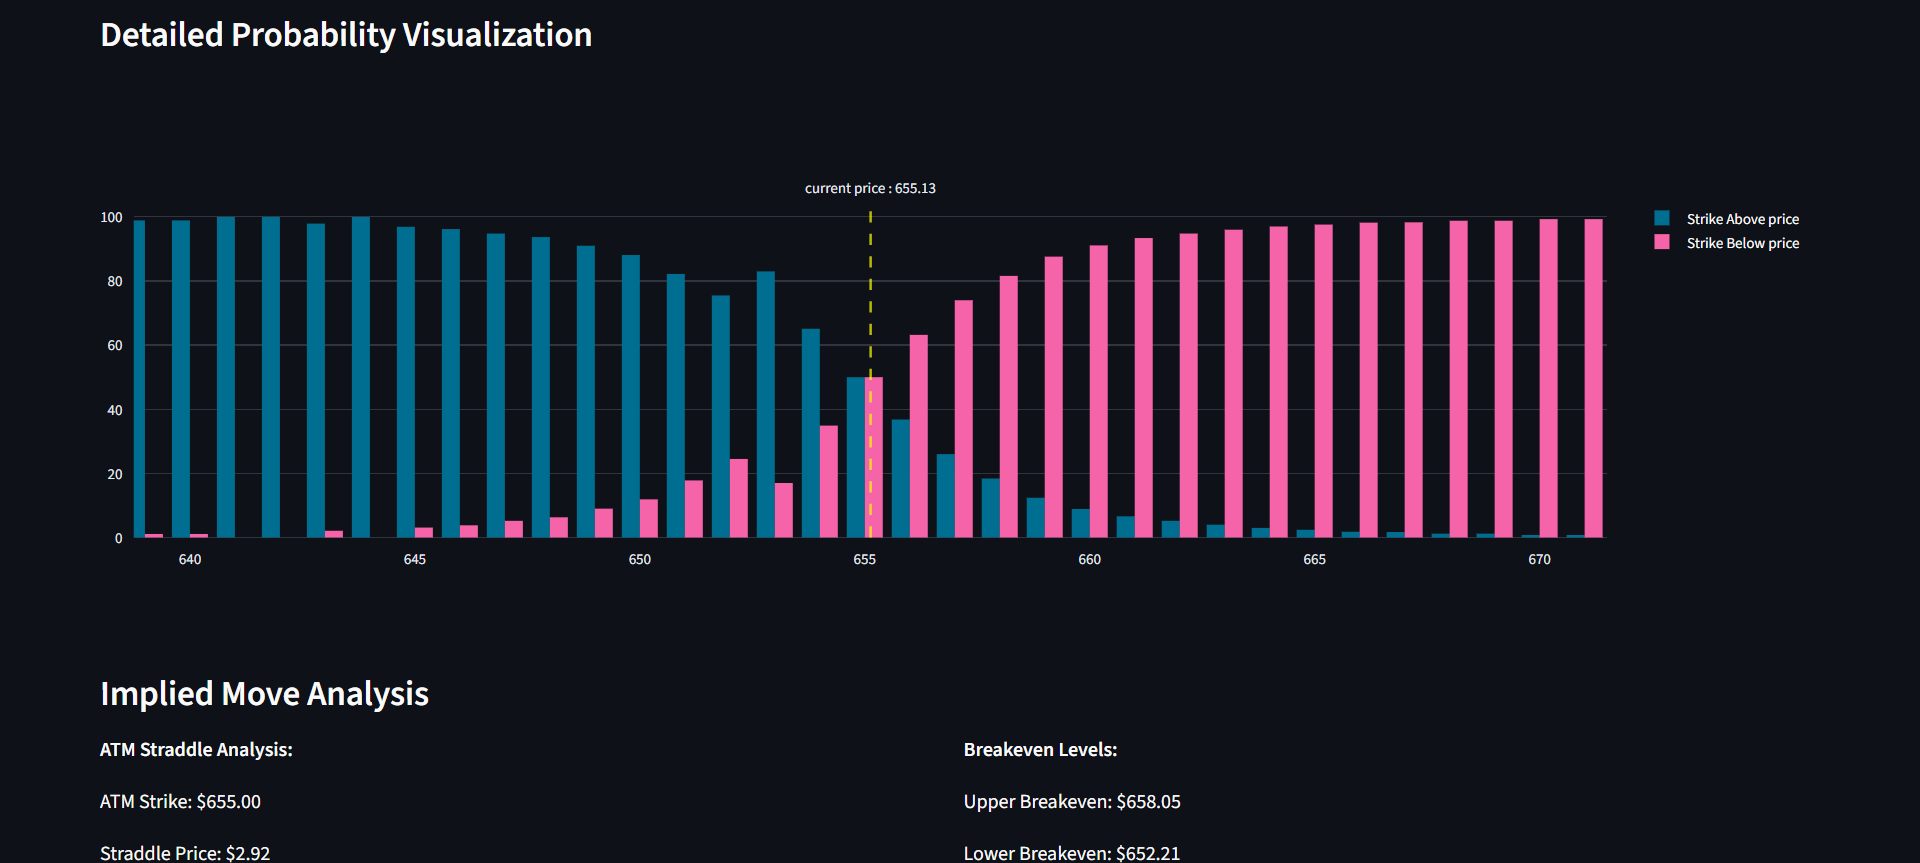
Task: Toggle the Strike Below price legend entry
Action: [x=1742, y=243]
